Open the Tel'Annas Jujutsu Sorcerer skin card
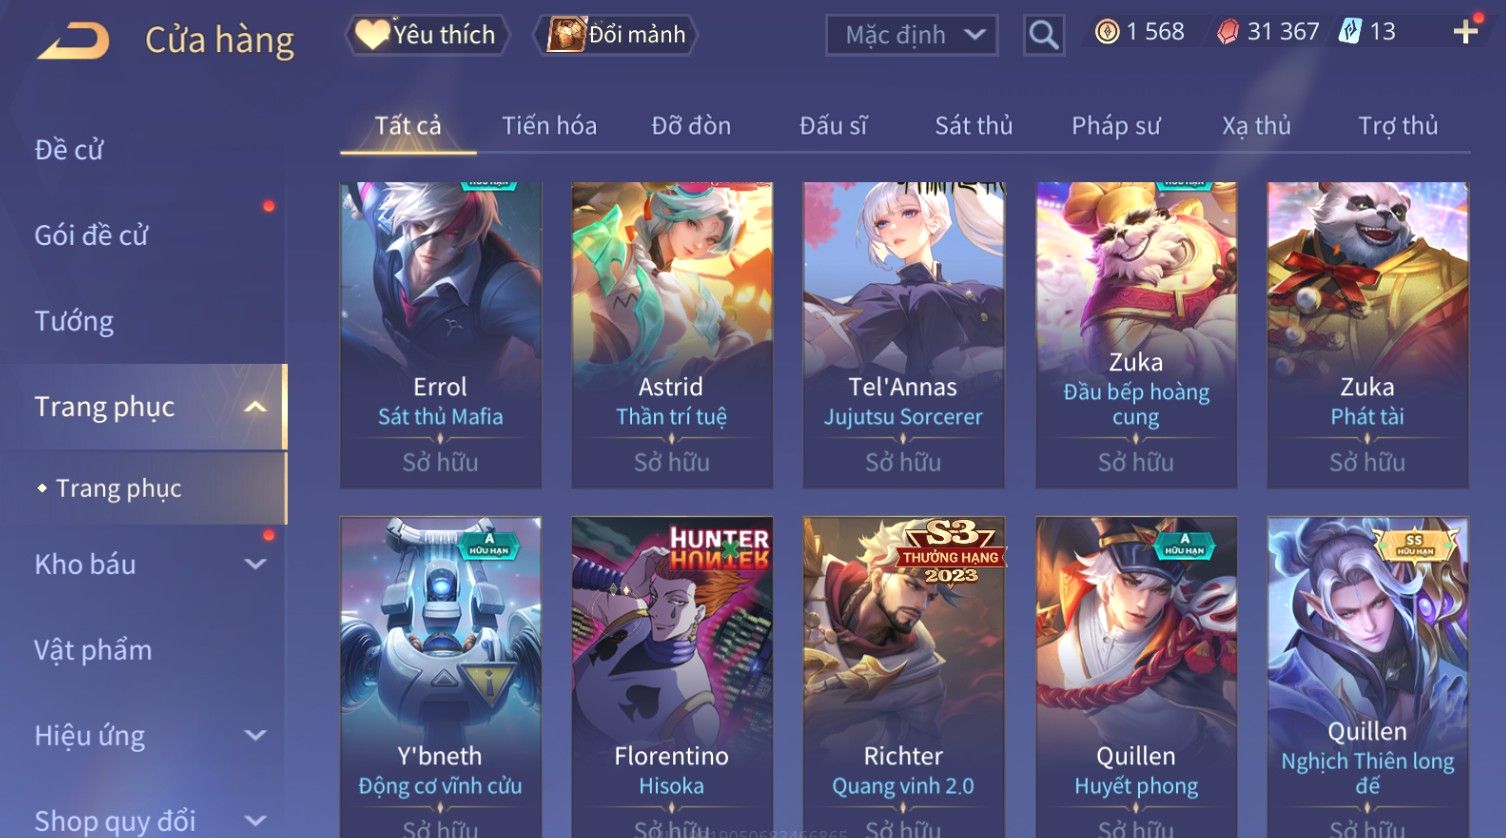The height and width of the screenshot is (838, 1506). 903,335
